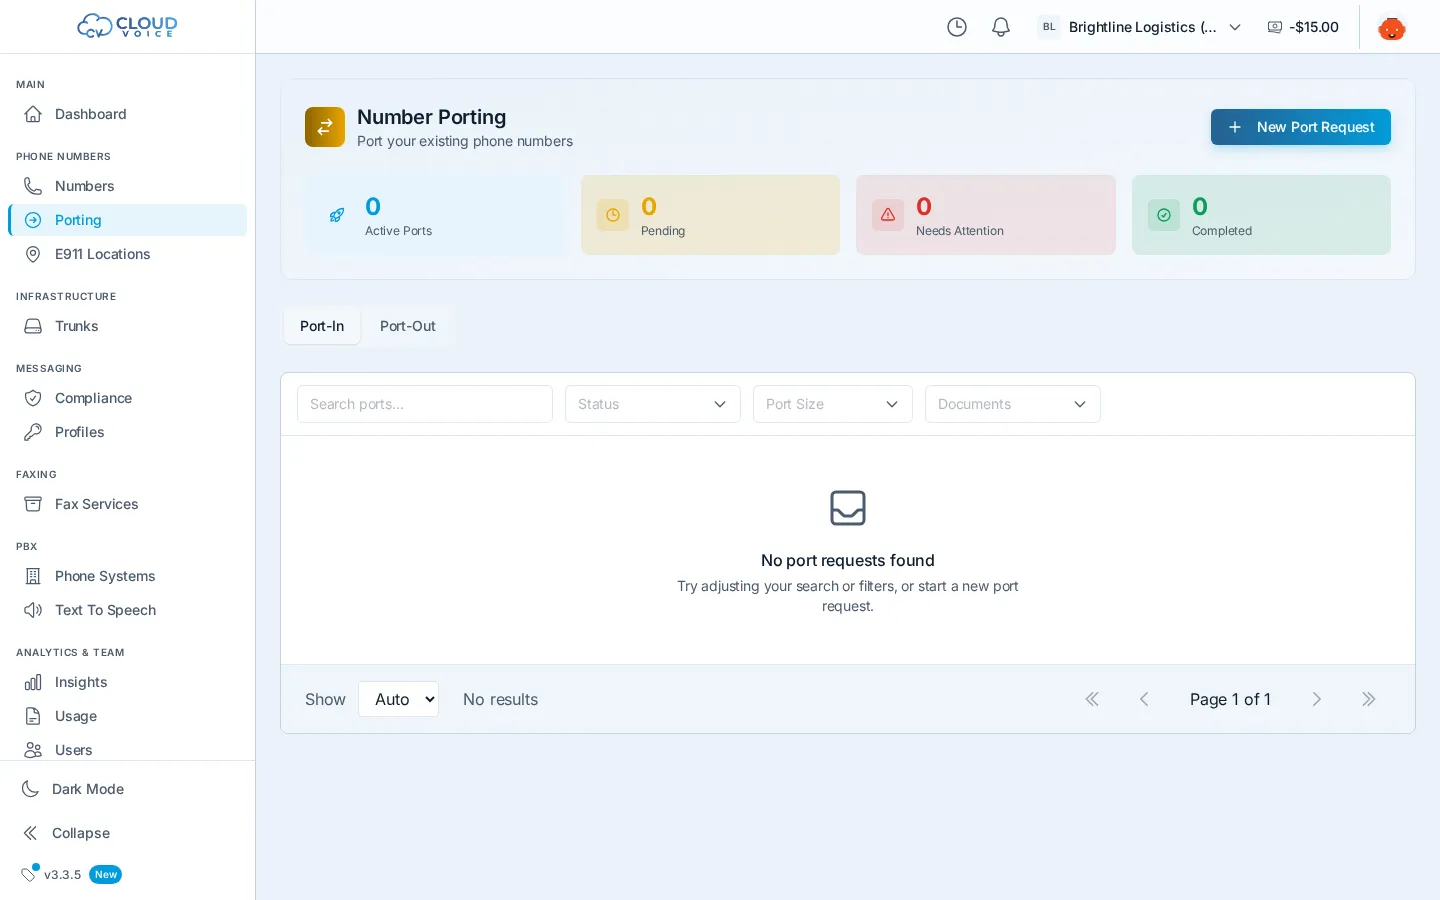
Task: Go to the next page
Action: tap(1317, 699)
